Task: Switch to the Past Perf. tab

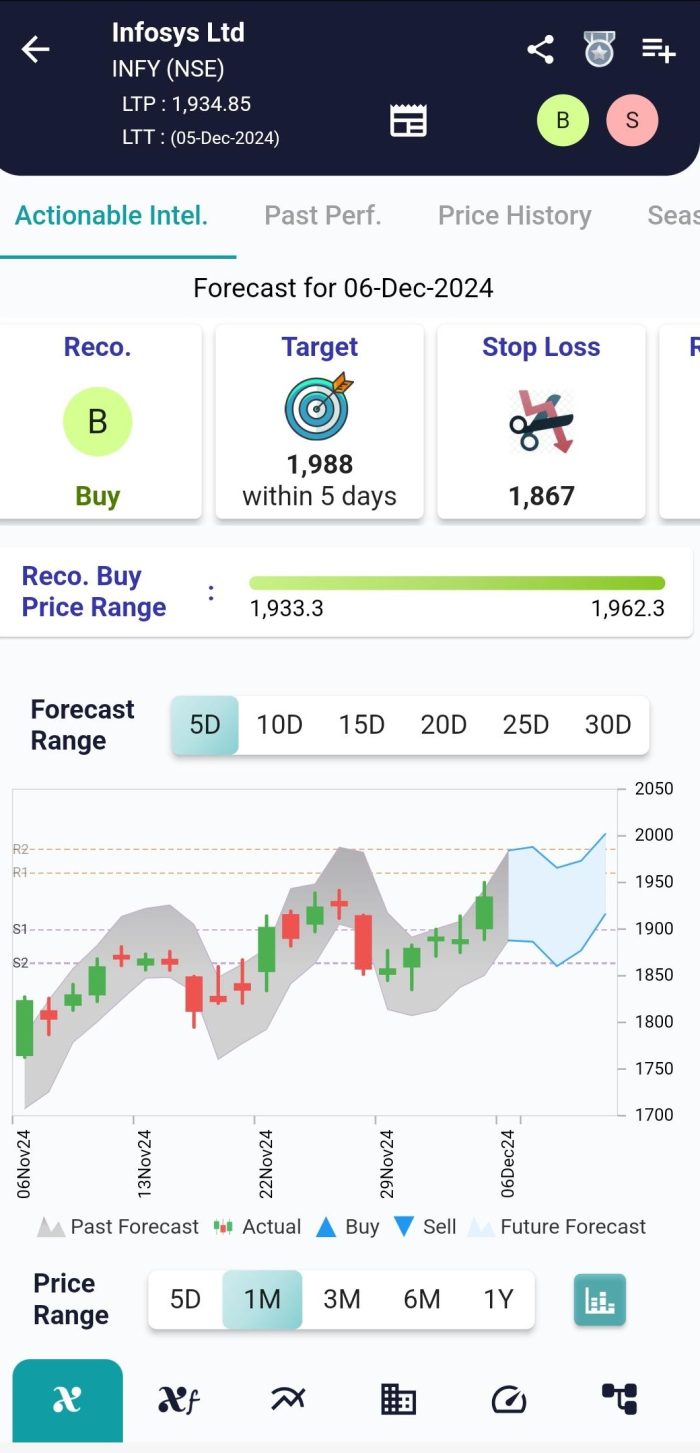Action: tap(323, 215)
